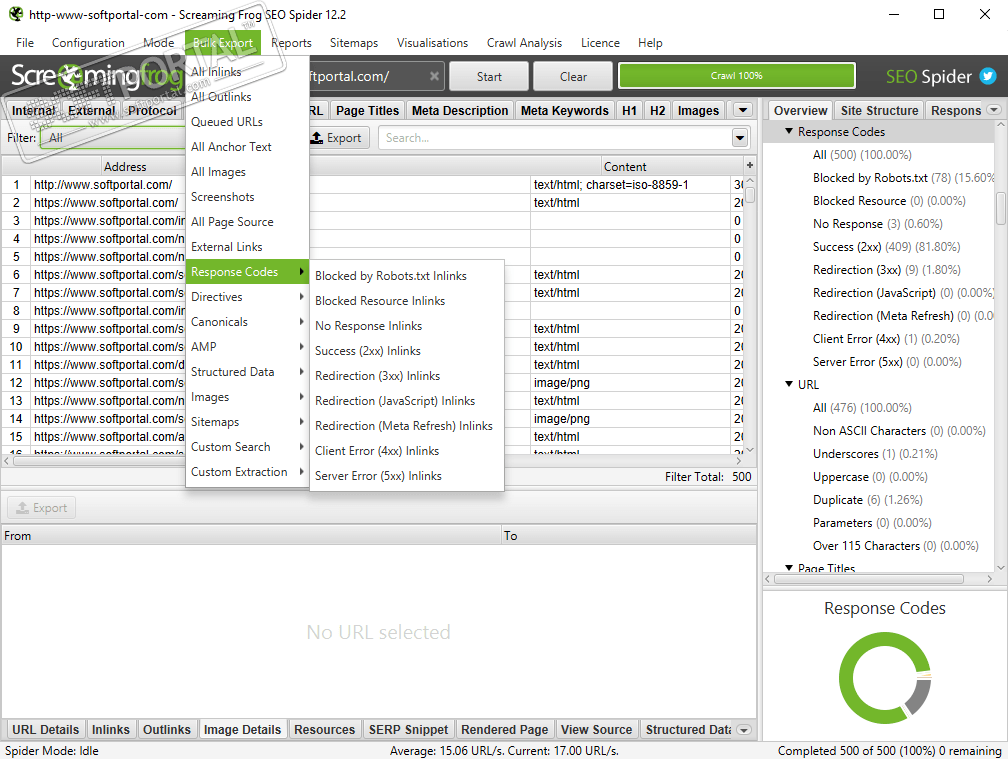
Task: Click the grey segment of Response Codes donut
Action: click(x=921, y=699)
